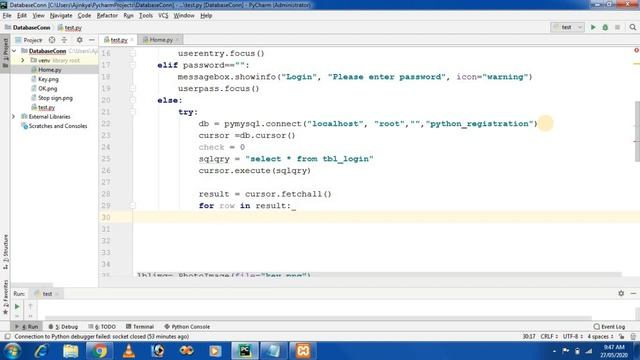Hide the Run panel with minimize icon
Screen dimensions: 640x360
[633, 293]
